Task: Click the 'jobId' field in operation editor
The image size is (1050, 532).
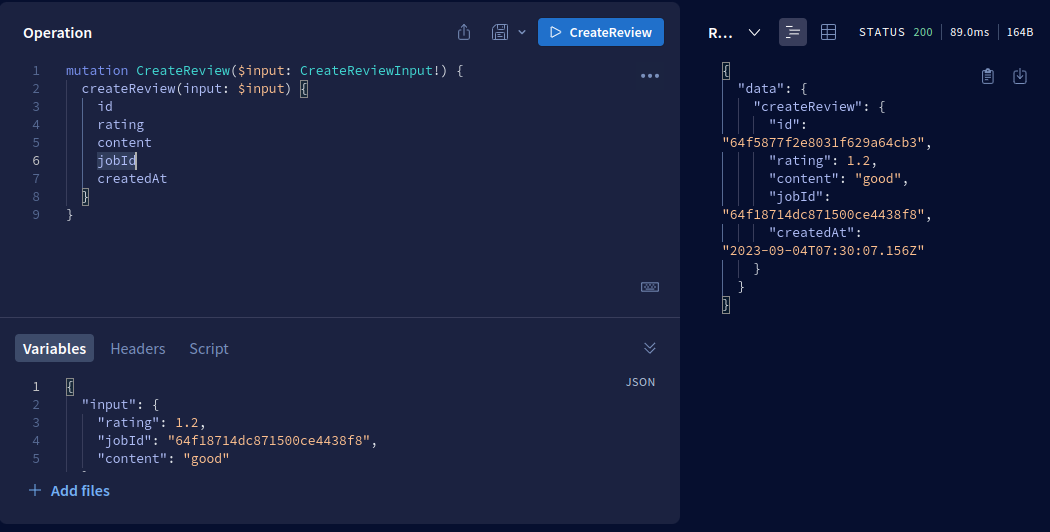Action: point(117,160)
